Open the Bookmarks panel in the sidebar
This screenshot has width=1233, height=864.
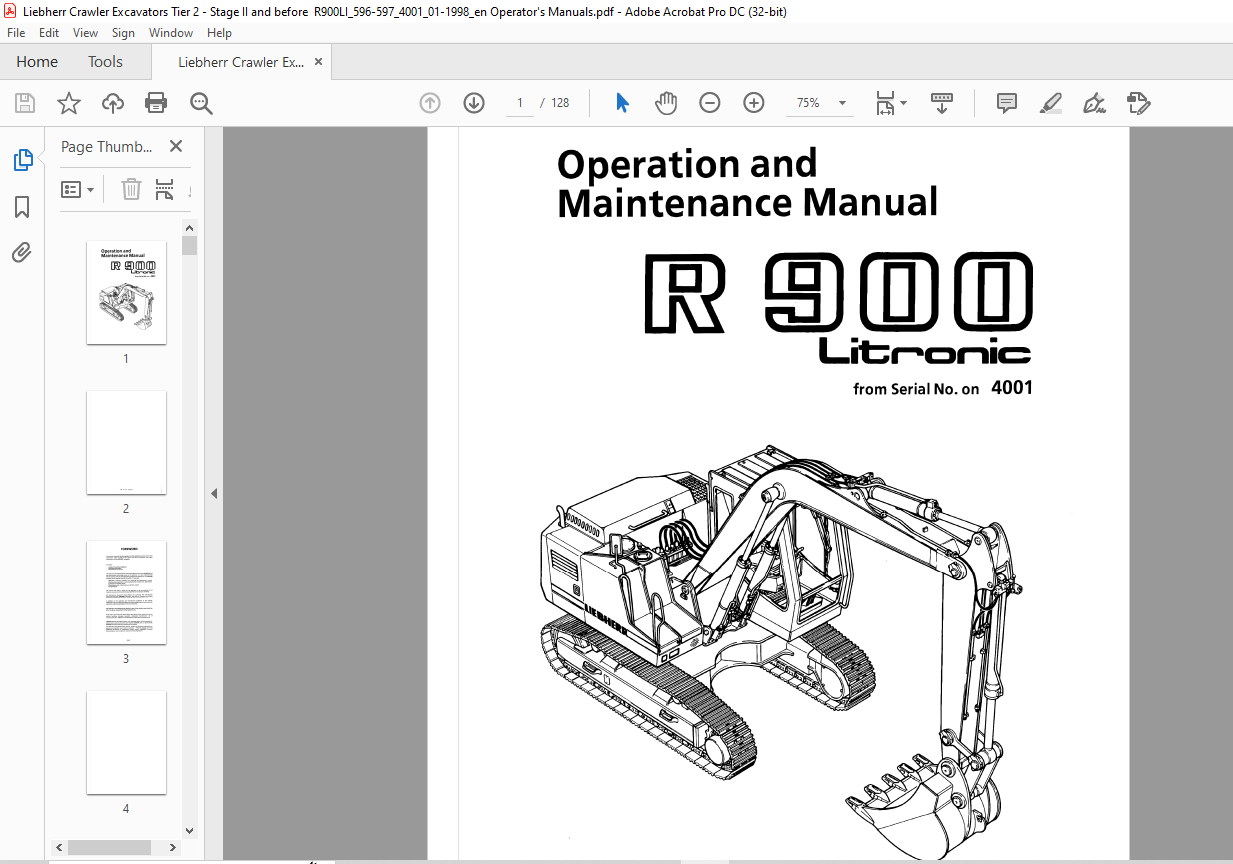(x=22, y=207)
